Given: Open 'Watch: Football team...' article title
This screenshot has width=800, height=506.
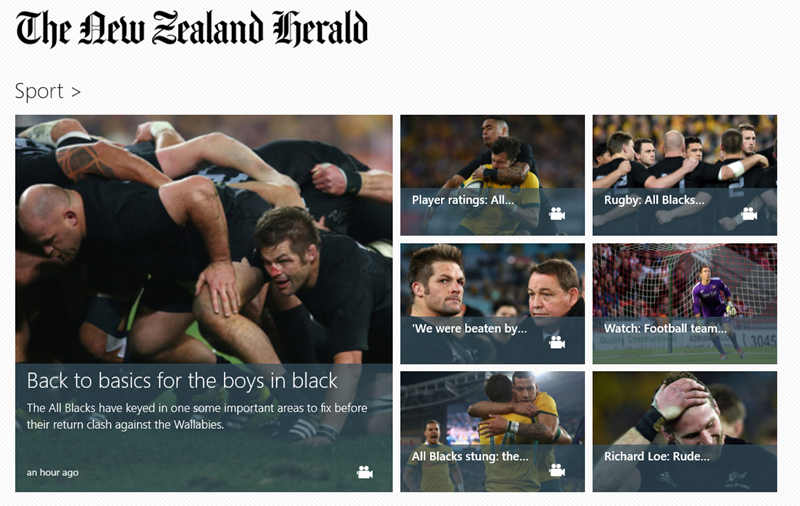Looking at the screenshot, I should [x=665, y=328].
